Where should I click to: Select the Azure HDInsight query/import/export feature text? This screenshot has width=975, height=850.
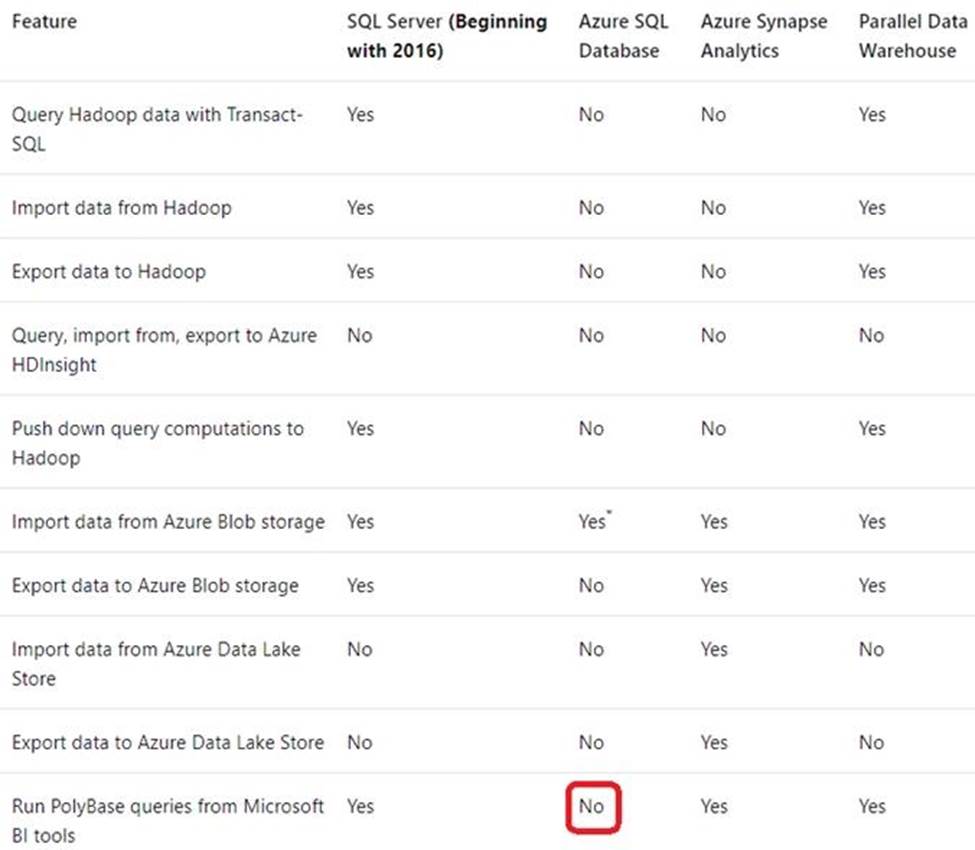pos(164,350)
